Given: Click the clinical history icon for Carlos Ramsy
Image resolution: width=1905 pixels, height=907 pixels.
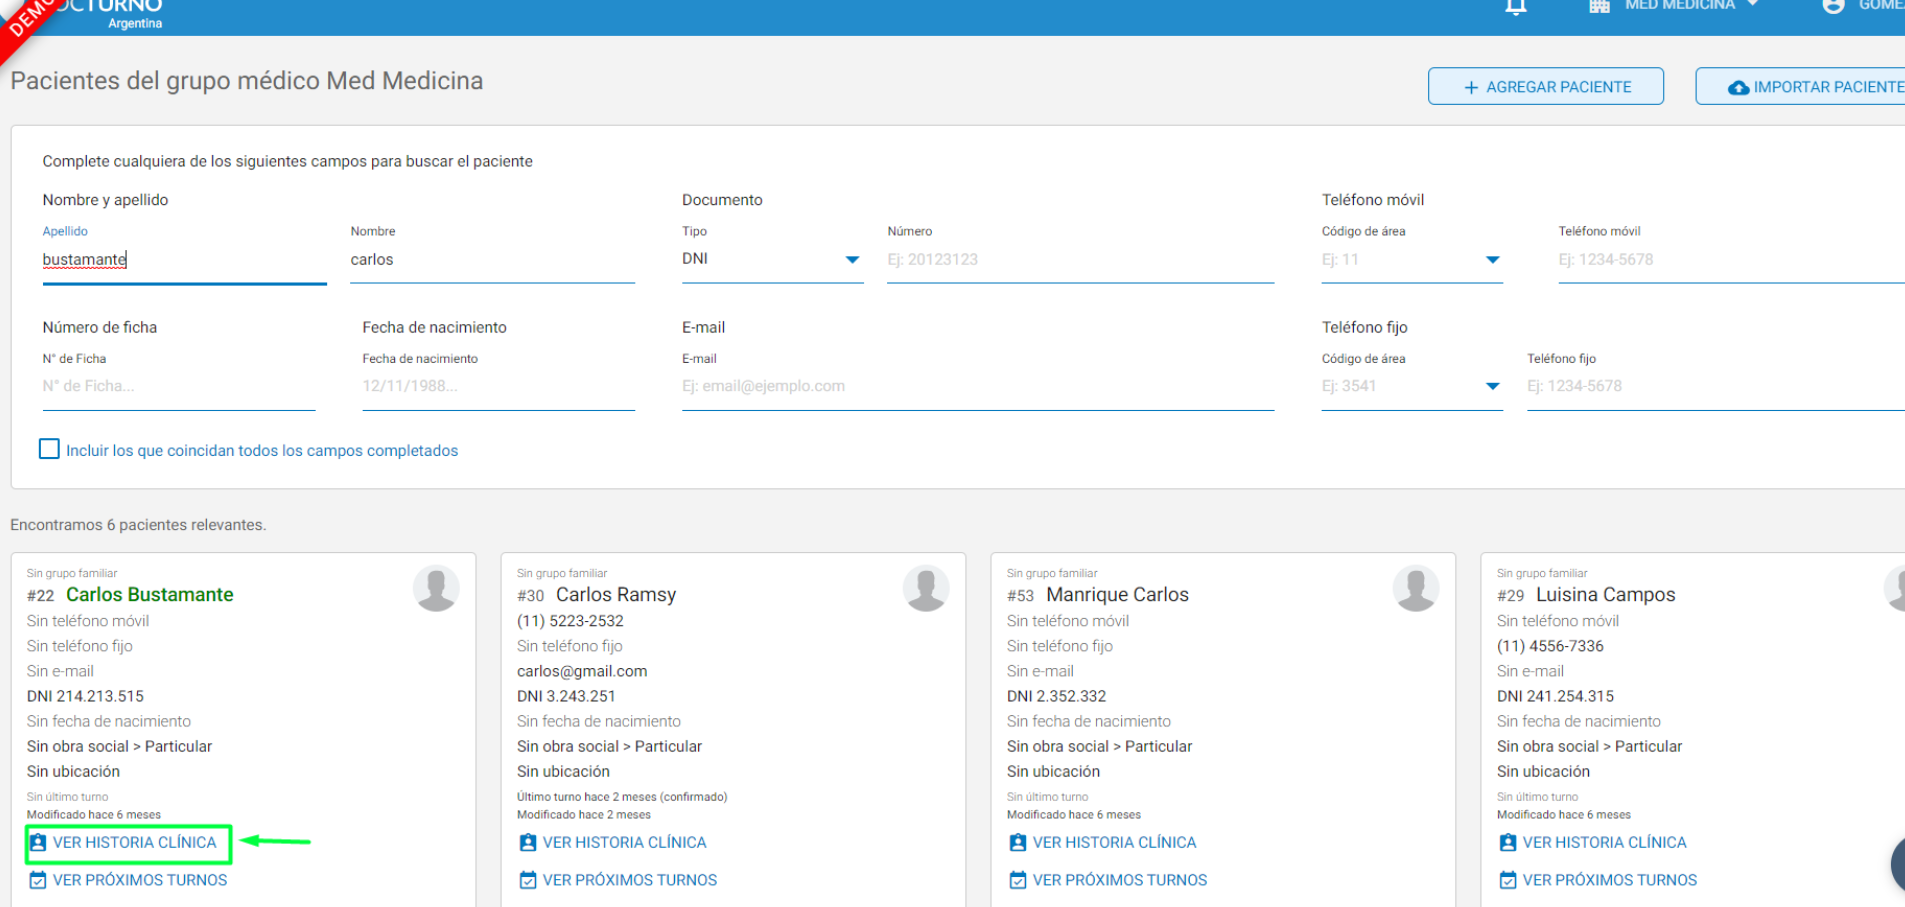Looking at the screenshot, I should pos(528,843).
